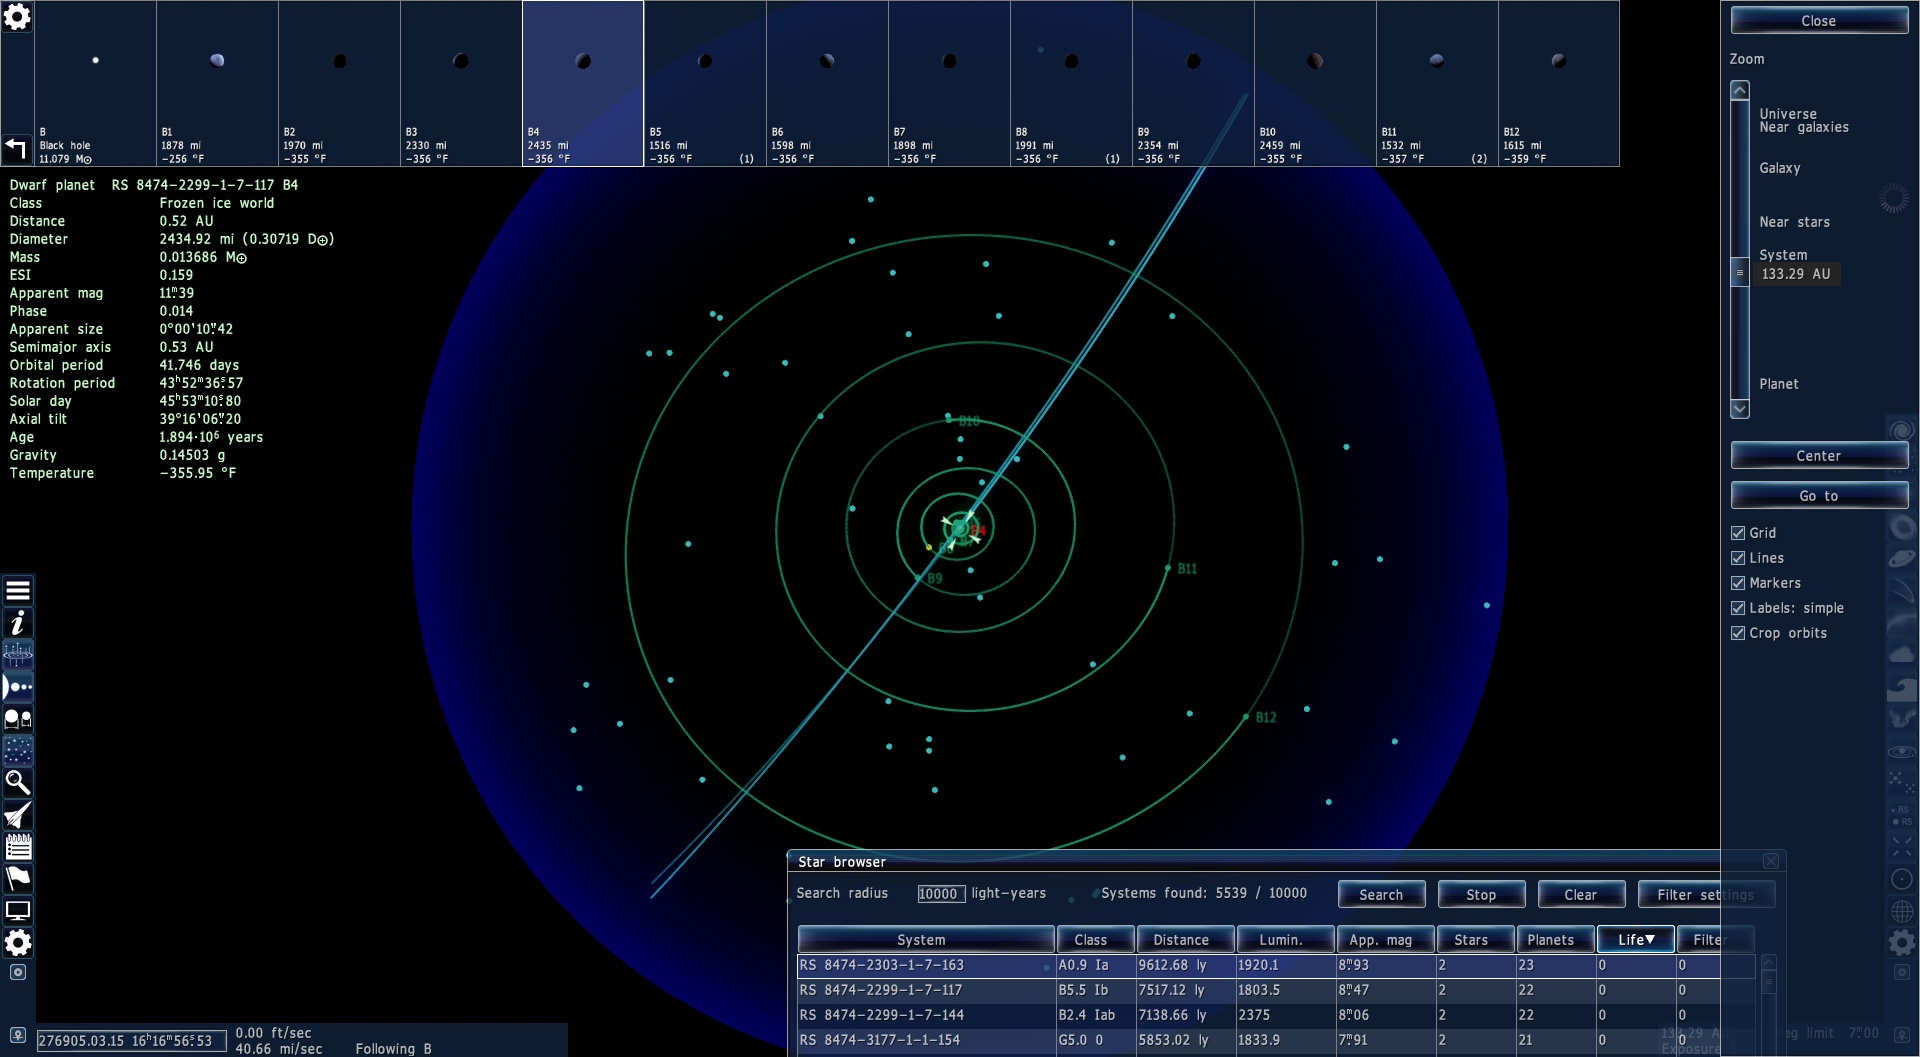Click the Search radius input field
Screen dimensions: 1920x1057
coord(941,894)
